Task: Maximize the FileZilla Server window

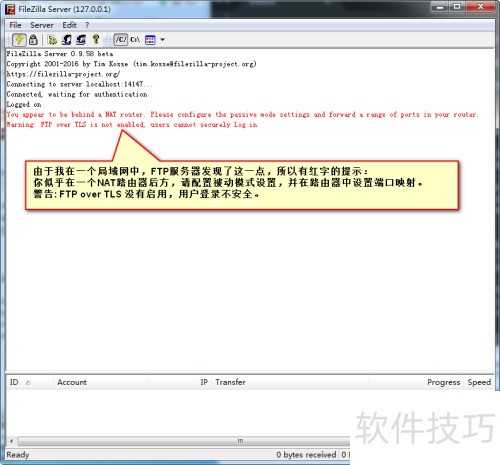Action: 457,7
